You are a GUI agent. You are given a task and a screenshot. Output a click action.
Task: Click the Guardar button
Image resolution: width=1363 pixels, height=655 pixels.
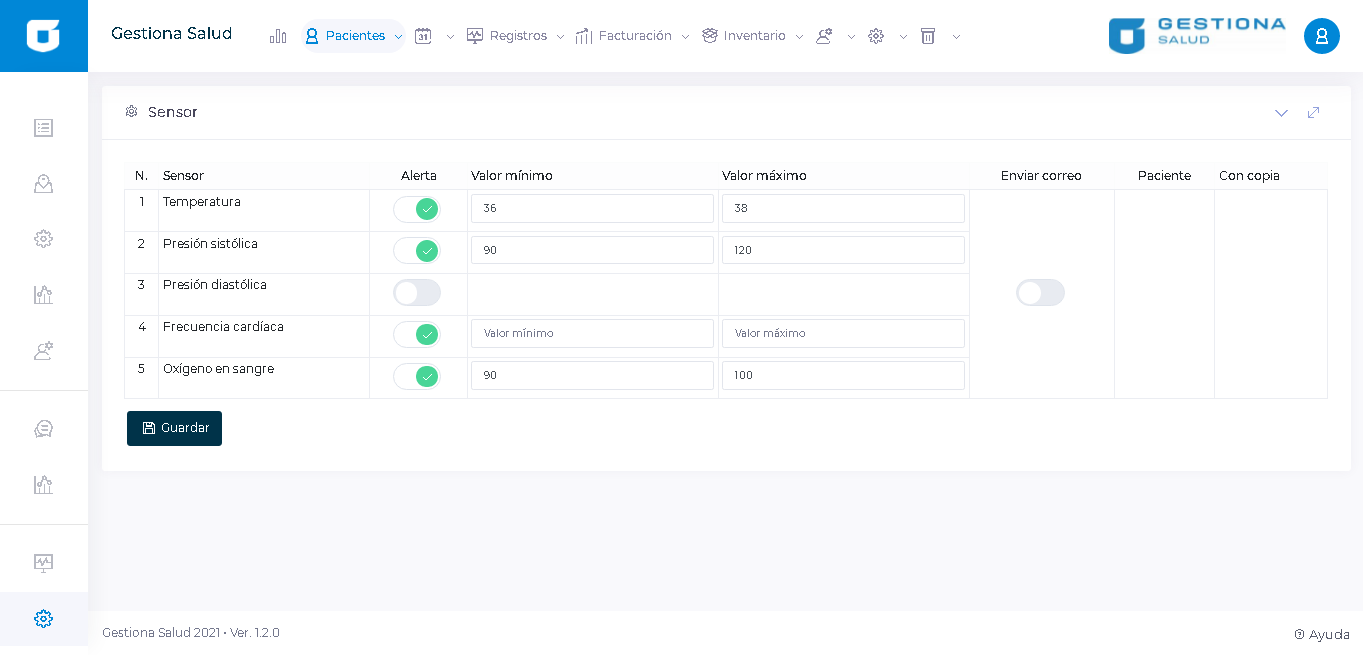[174, 428]
